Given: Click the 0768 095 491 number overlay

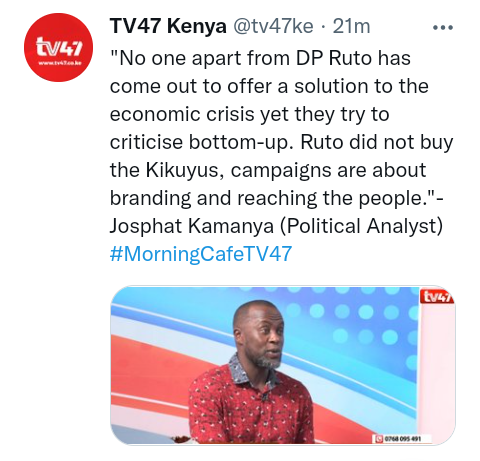Looking at the screenshot, I should [x=402, y=439].
